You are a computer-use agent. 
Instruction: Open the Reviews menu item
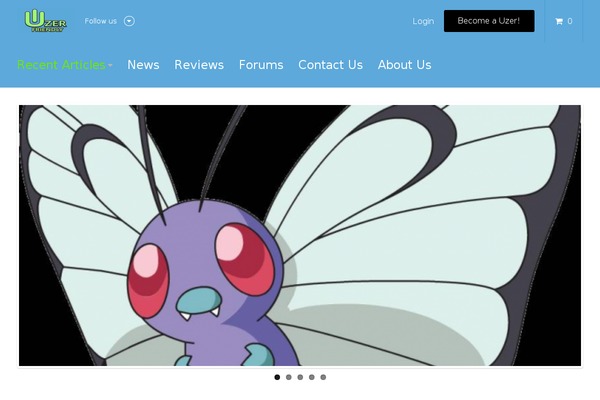click(199, 65)
